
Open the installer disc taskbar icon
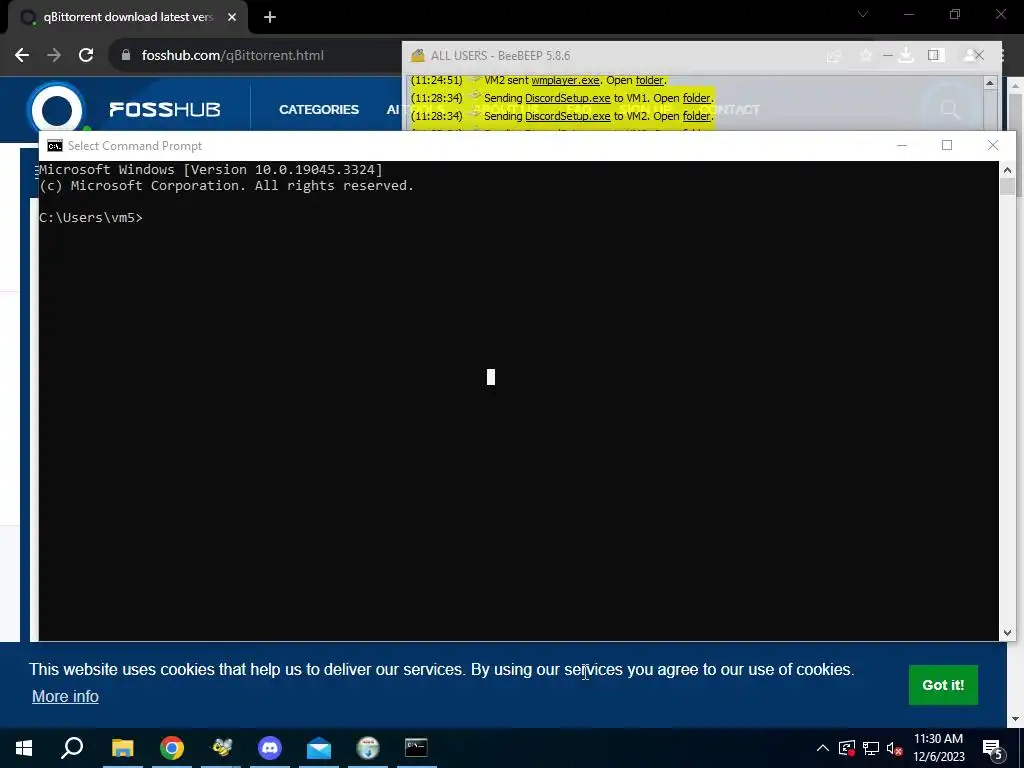pyautogui.click(x=368, y=748)
